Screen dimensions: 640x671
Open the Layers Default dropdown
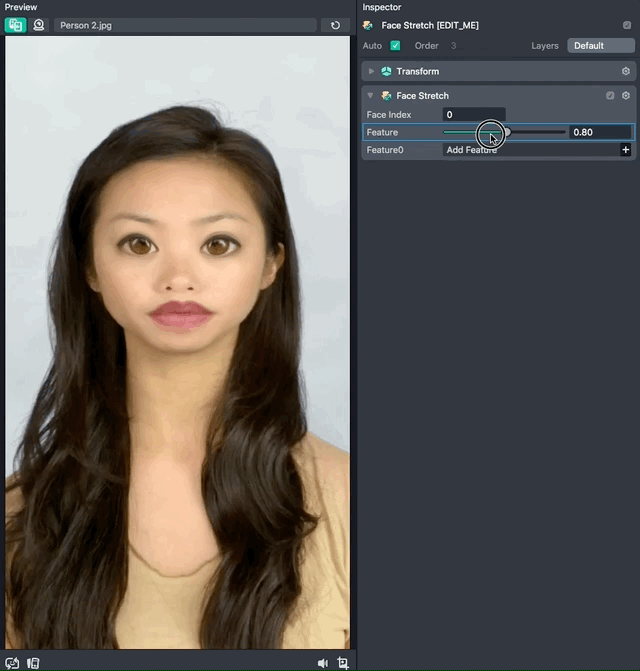pyautogui.click(x=600, y=46)
